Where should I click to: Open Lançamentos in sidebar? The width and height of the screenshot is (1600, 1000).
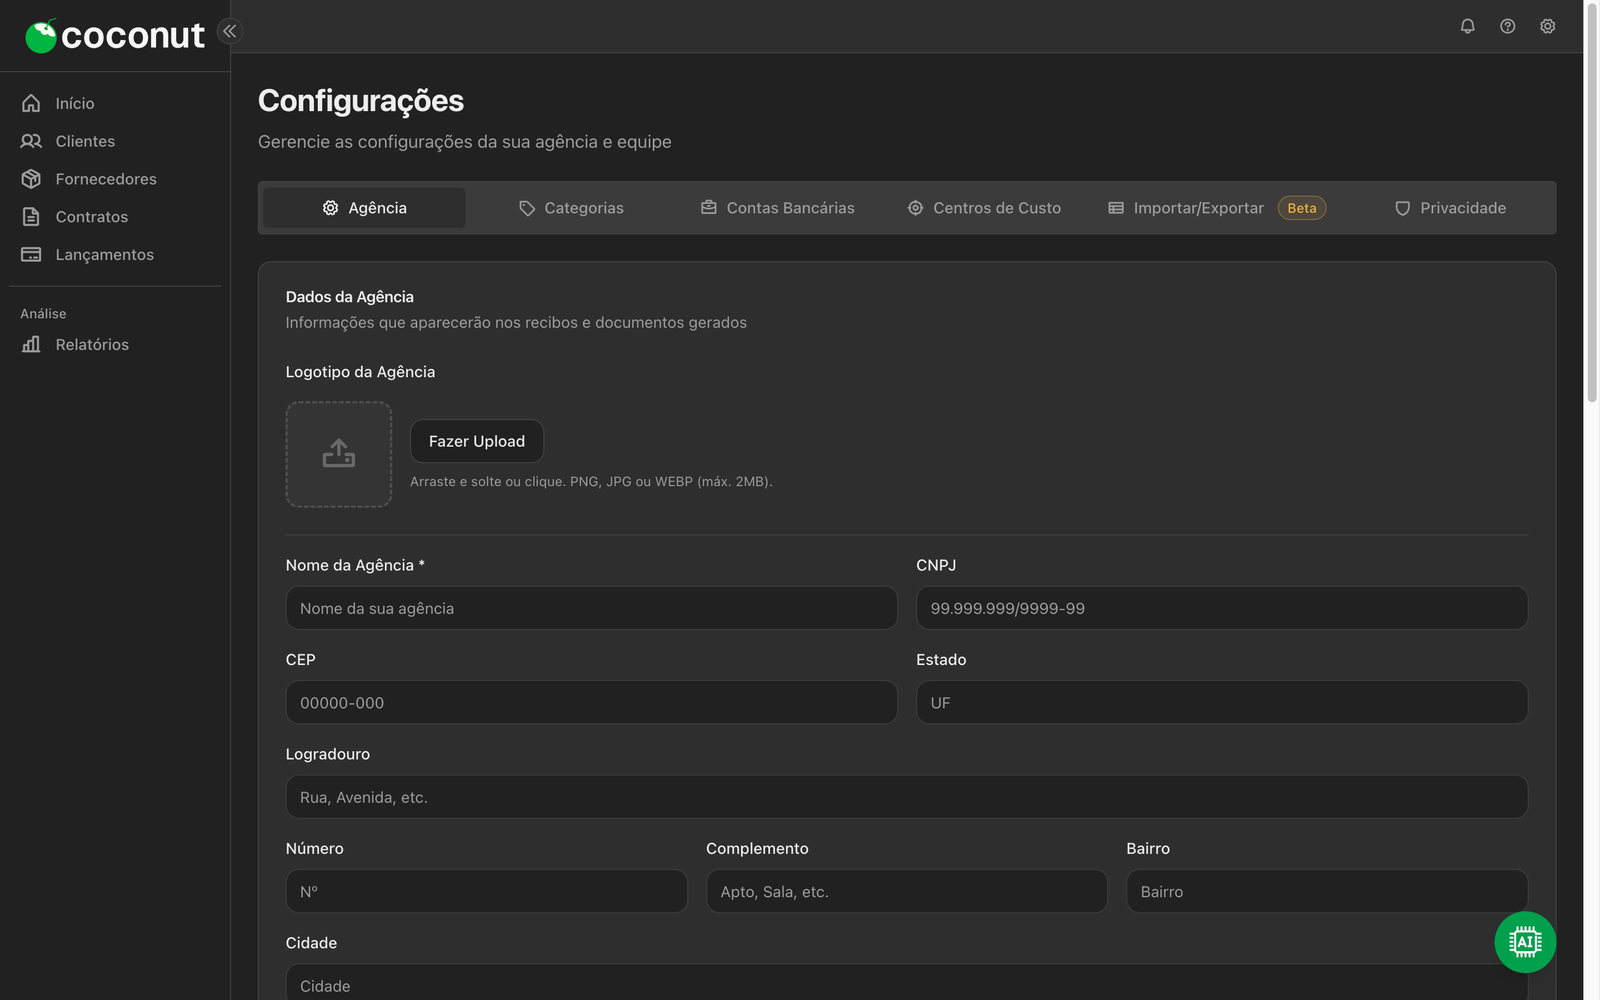(115, 255)
